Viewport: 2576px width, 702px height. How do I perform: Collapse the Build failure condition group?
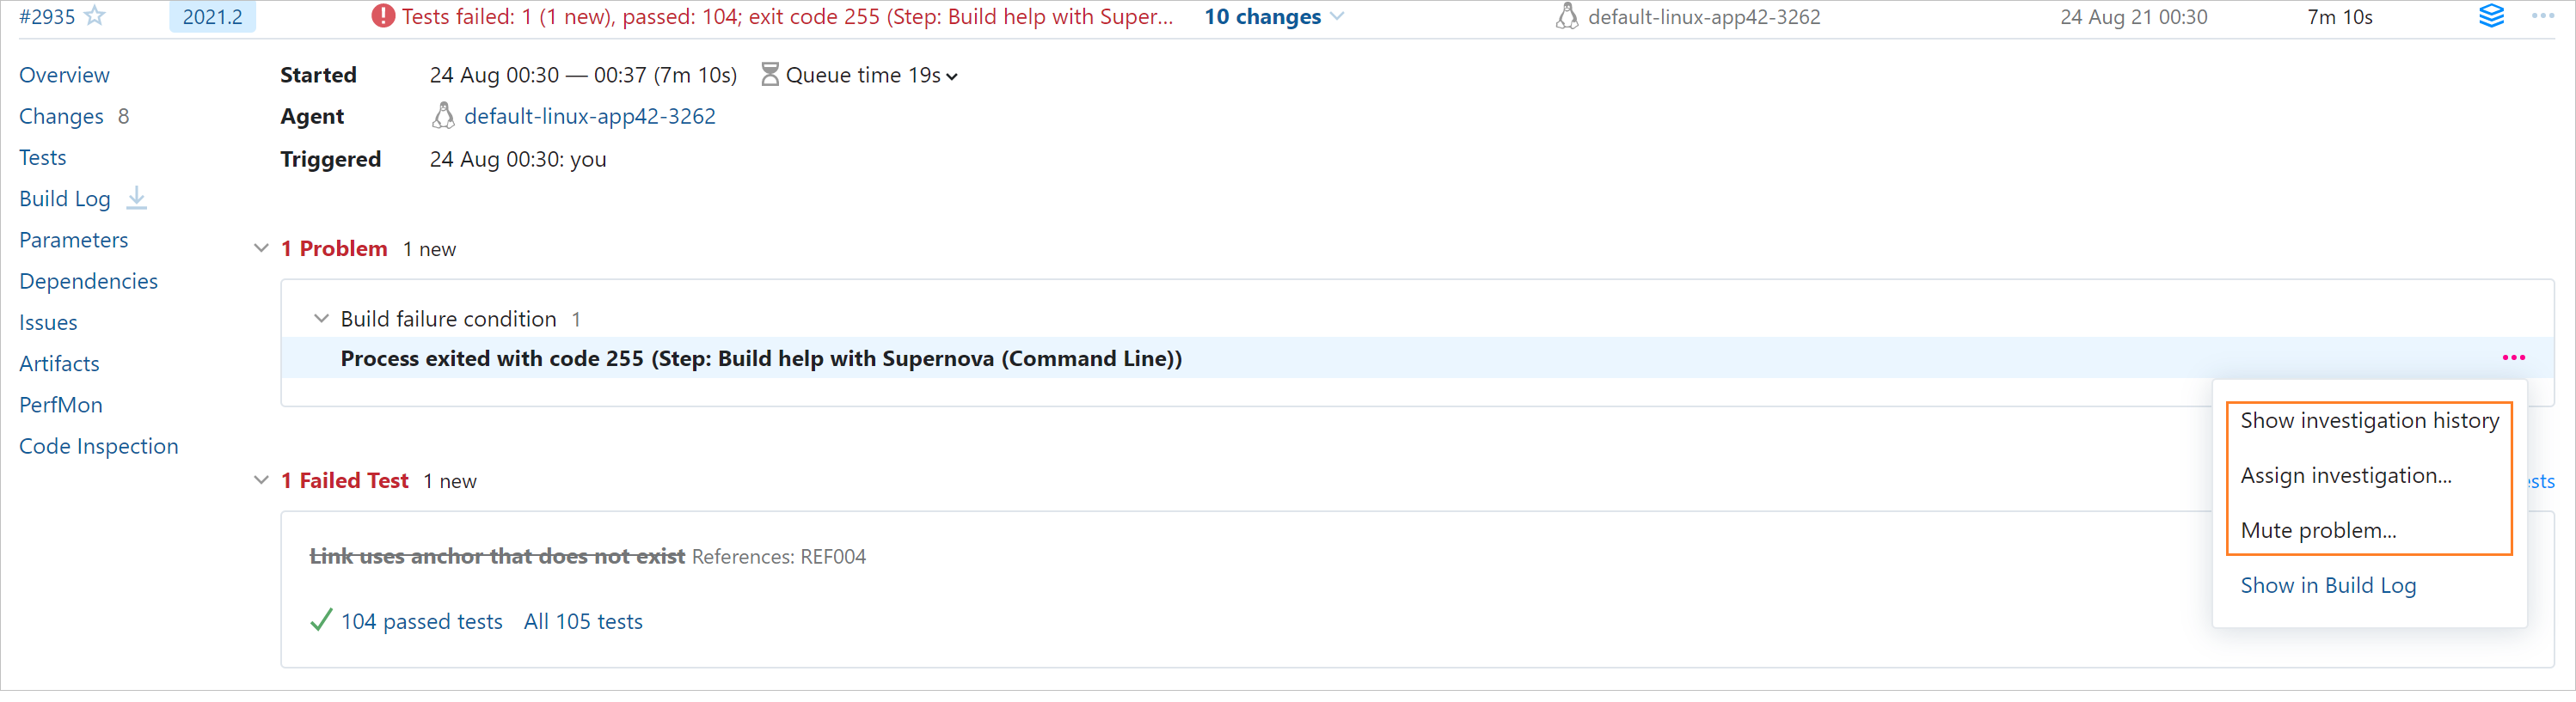[321, 319]
